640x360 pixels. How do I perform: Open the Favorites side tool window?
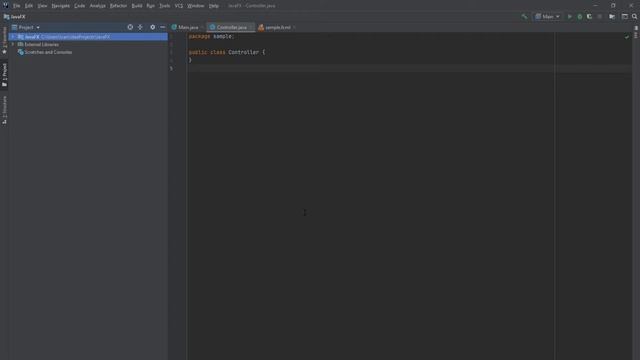coord(4,40)
